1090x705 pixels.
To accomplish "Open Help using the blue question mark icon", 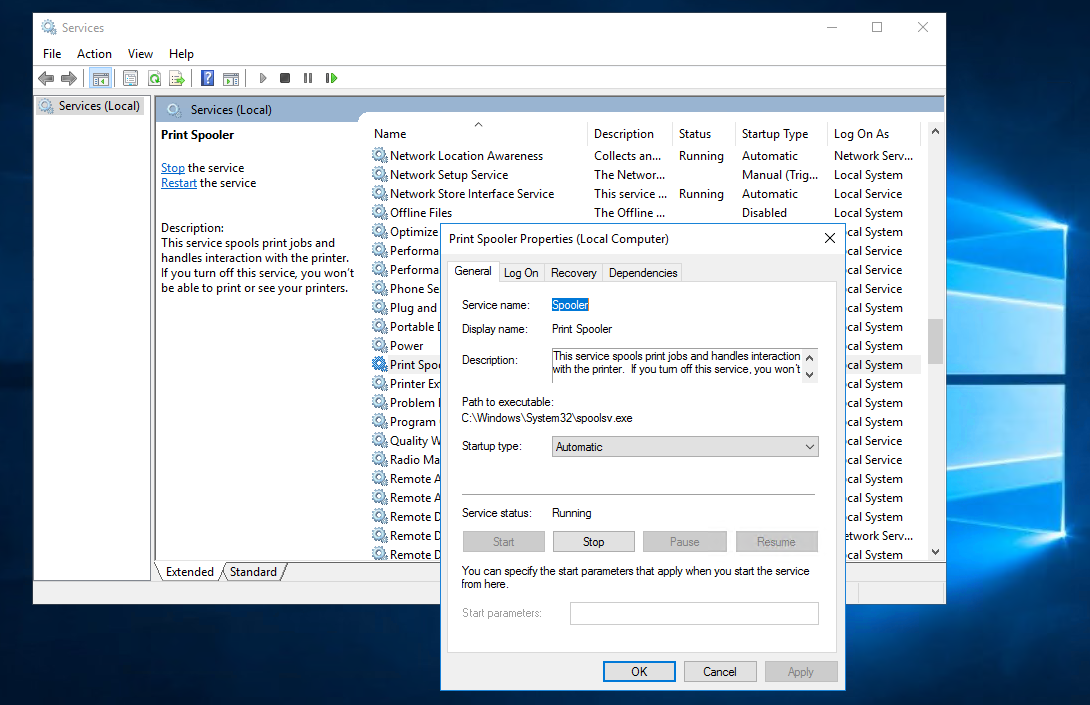I will tap(207, 79).
